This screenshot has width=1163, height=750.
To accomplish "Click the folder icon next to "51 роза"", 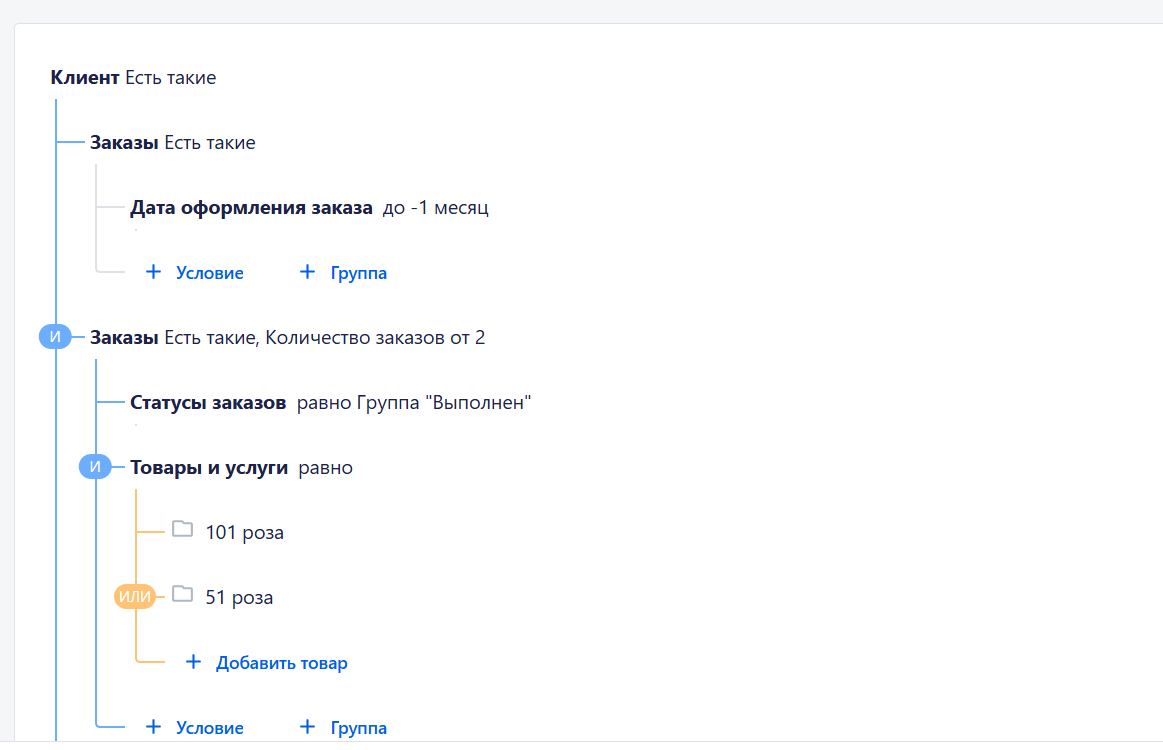I will pos(182,595).
